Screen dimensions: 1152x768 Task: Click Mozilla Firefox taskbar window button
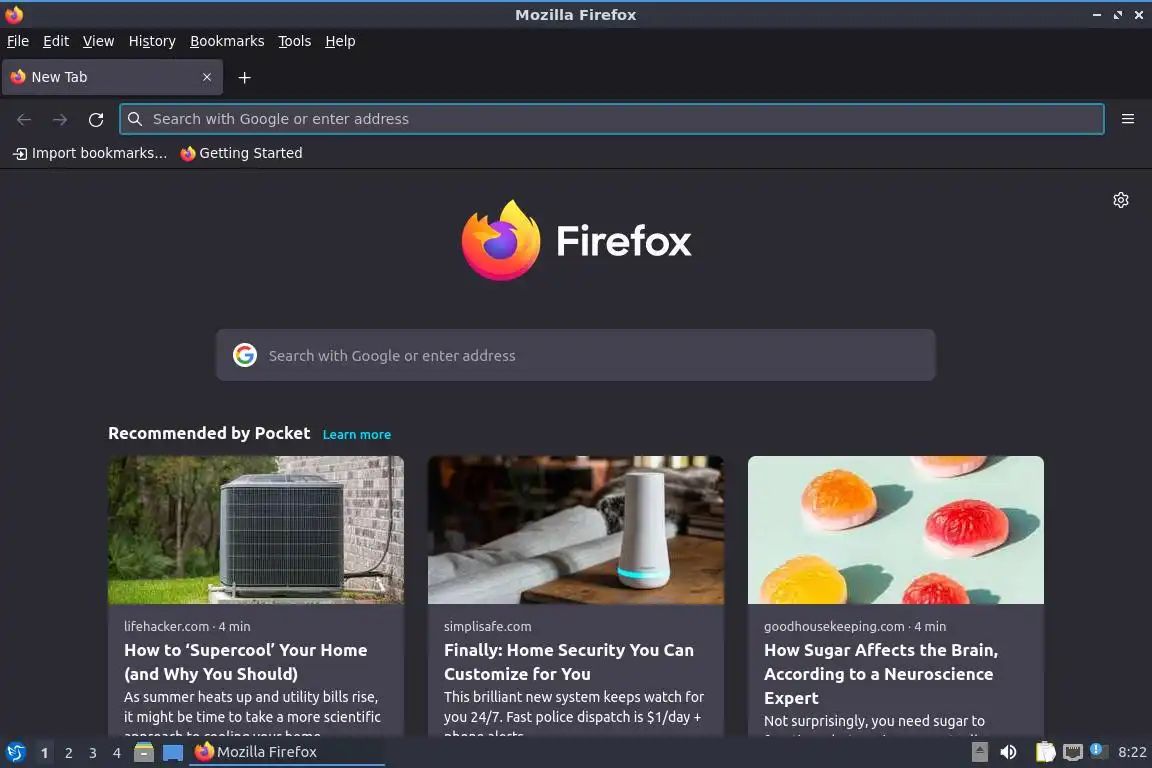[287, 752]
